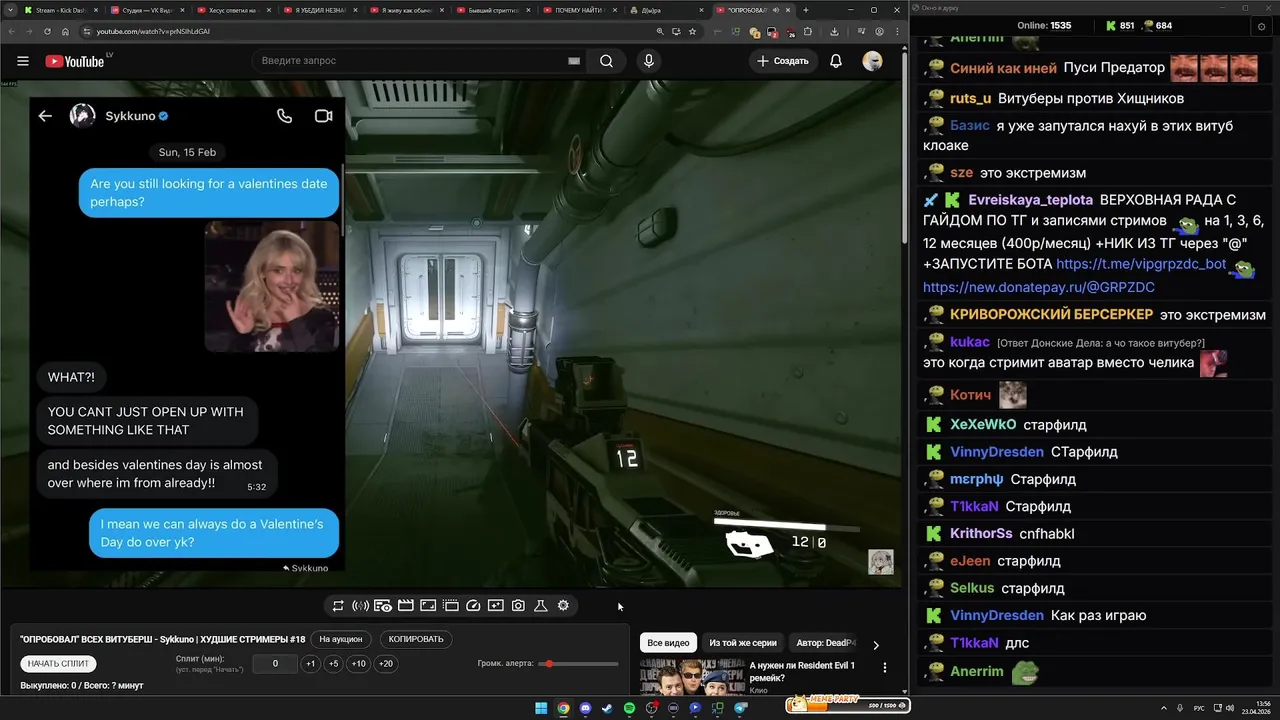Open a new browser tab
The height and width of the screenshot is (720, 1280).
click(806, 10)
